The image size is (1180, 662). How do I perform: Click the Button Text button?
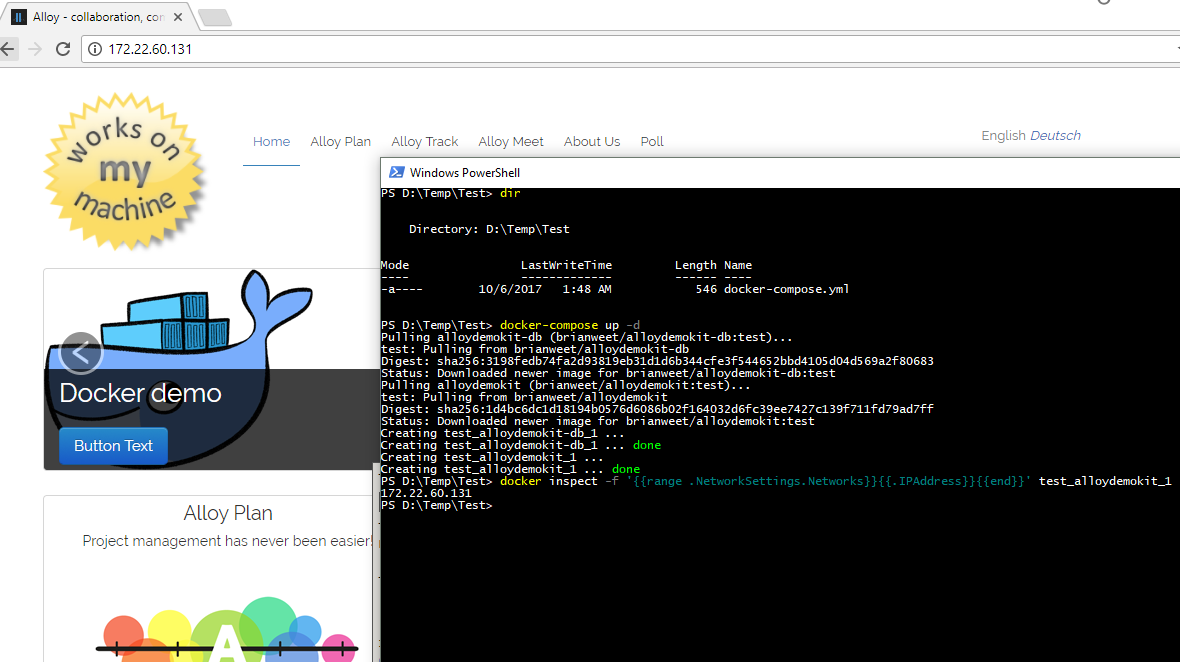[x=113, y=445]
